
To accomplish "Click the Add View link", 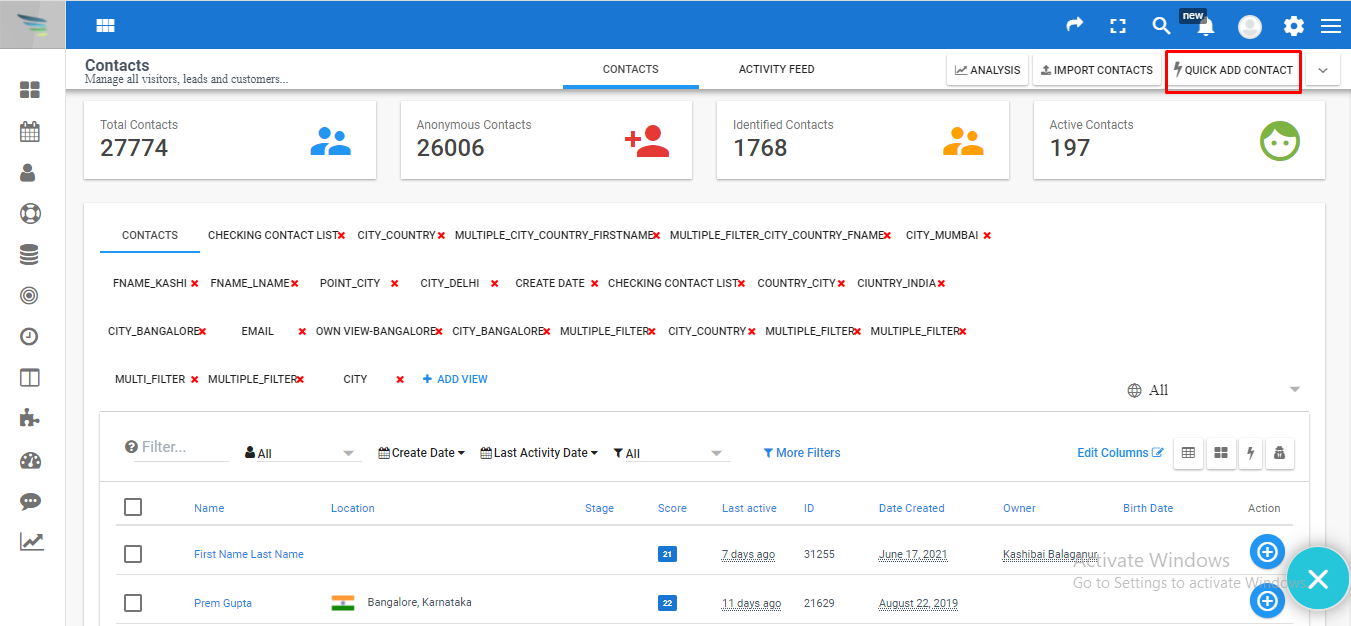I will click(455, 380).
